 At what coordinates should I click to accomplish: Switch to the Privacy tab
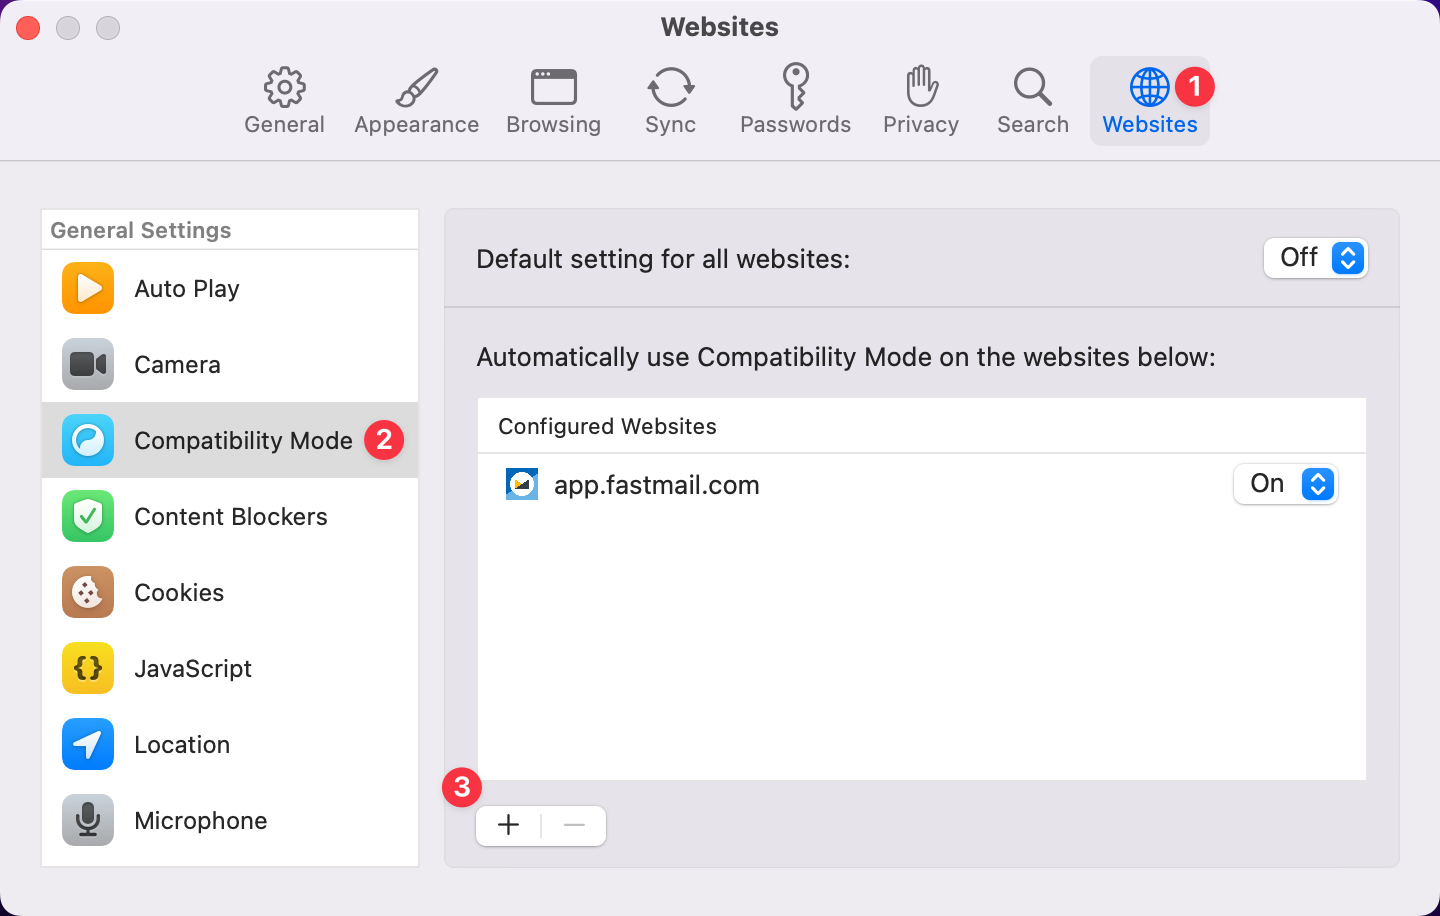point(920,100)
